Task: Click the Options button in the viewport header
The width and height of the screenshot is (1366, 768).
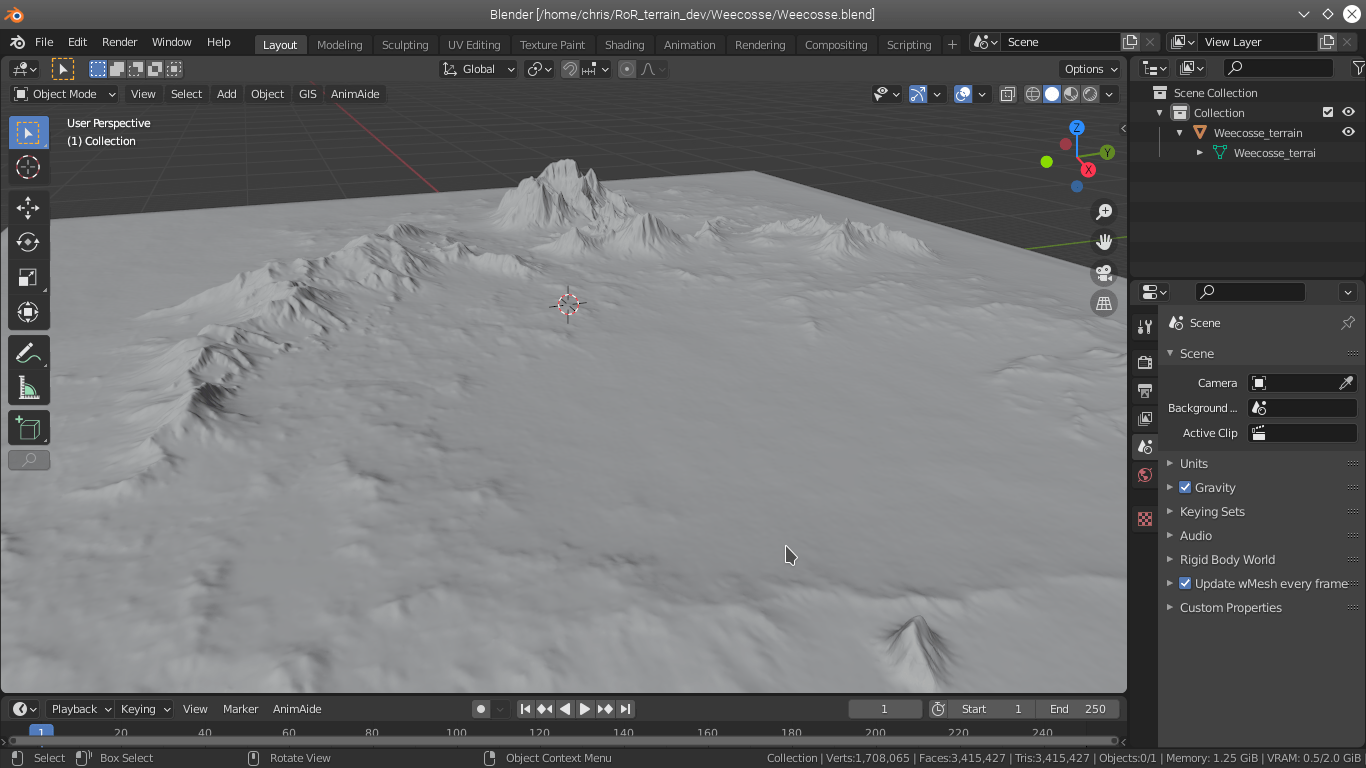Action: pos(1089,68)
